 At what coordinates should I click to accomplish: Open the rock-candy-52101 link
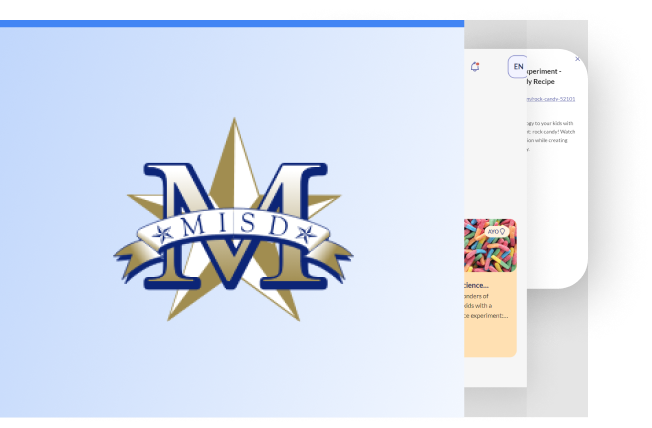pyautogui.click(x=551, y=99)
